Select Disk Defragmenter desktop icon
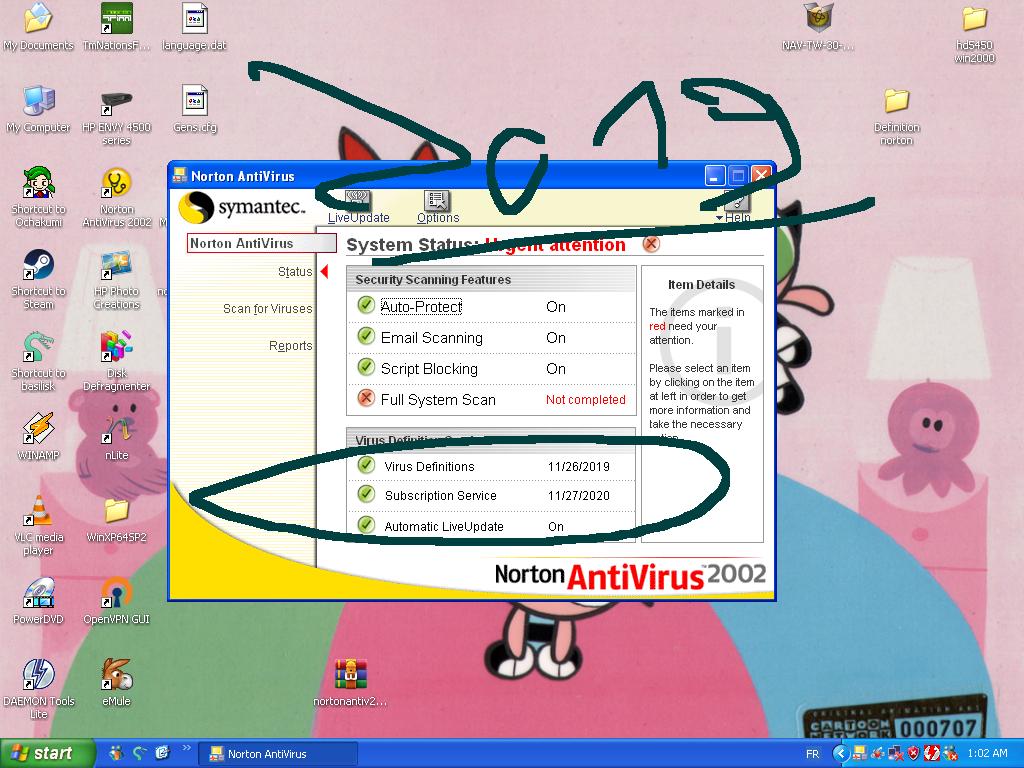1024x768 pixels. tap(116, 361)
